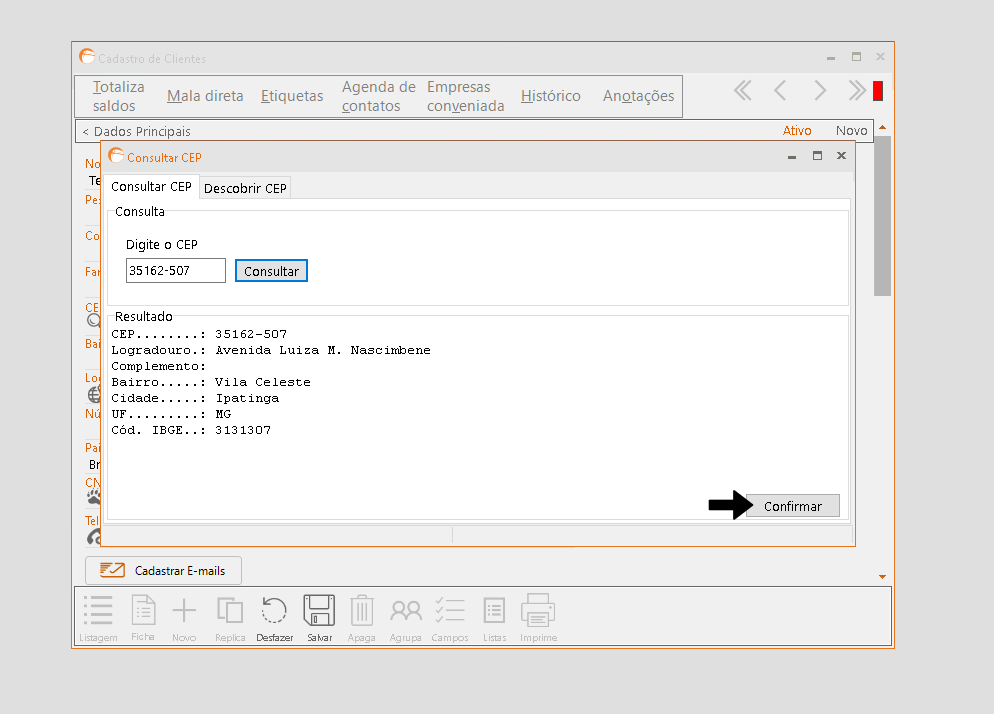Image resolution: width=994 pixels, height=714 pixels.
Task: Open Etiquetas menu
Action: tap(292, 96)
